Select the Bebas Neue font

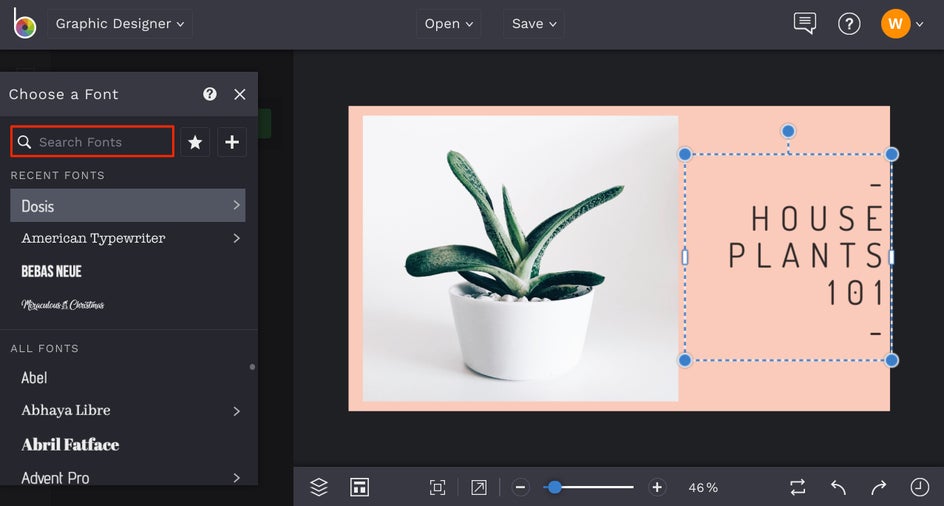point(52,271)
